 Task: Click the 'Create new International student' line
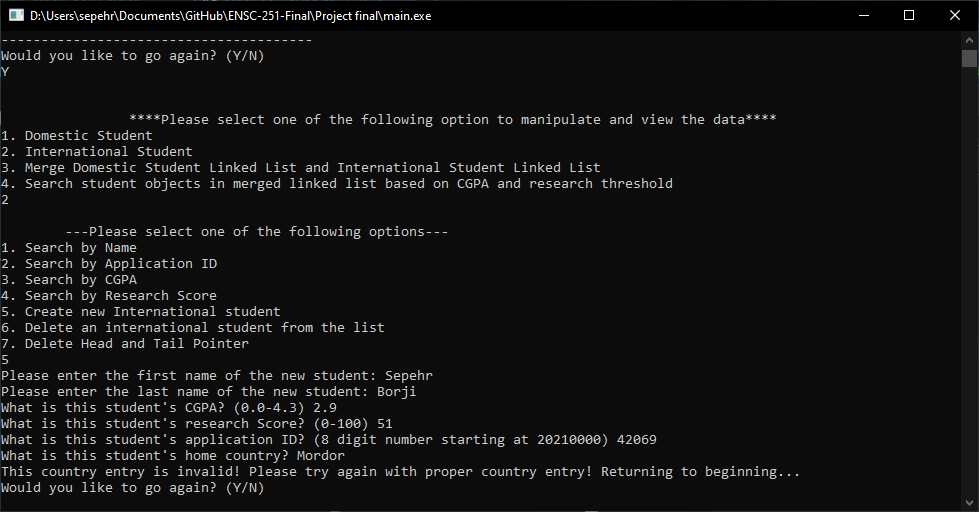coord(140,312)
